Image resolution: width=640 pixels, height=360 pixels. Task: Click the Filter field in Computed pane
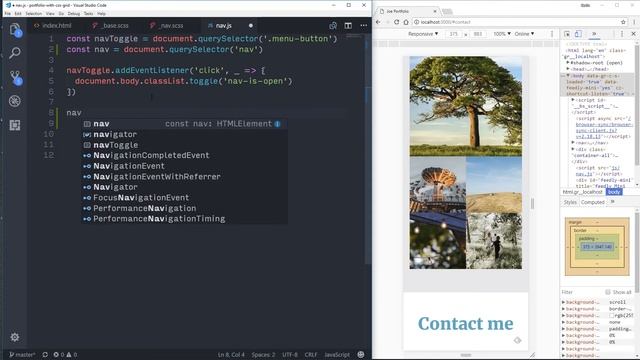click(x=582, y=292)
